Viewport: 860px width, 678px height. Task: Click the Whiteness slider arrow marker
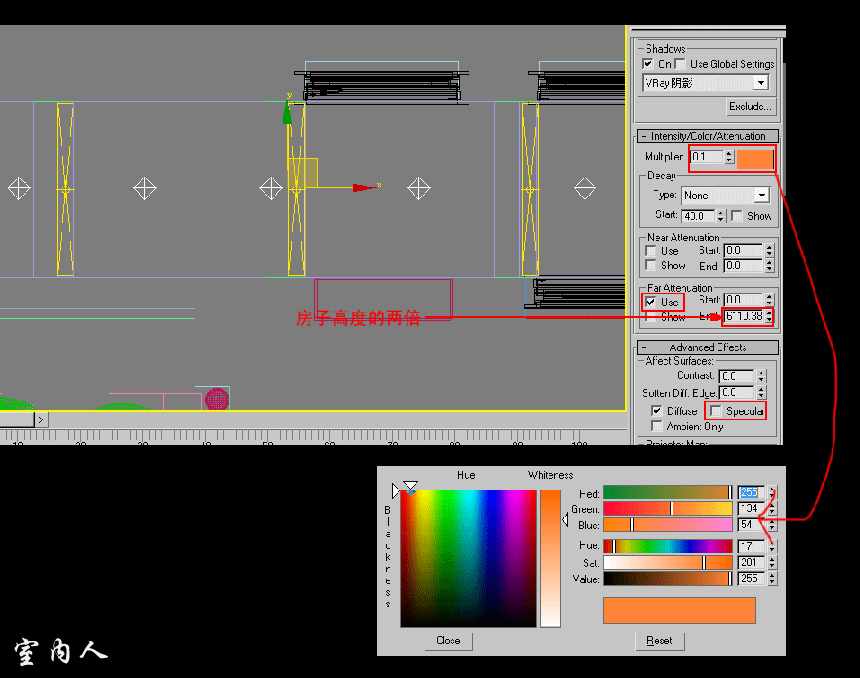click(x=565, y=519)
